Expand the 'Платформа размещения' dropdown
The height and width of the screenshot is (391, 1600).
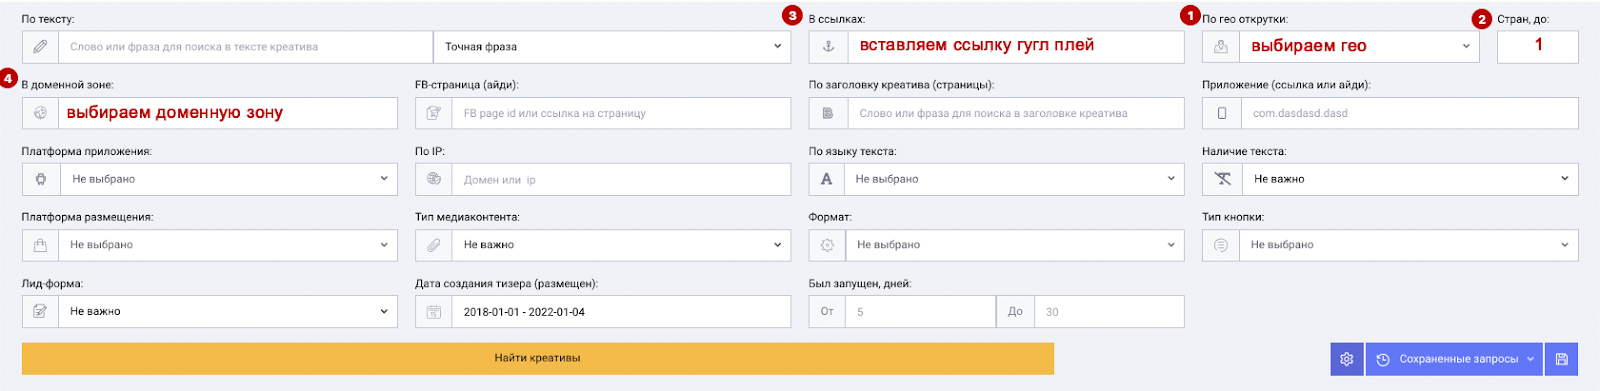coord(228,245)
